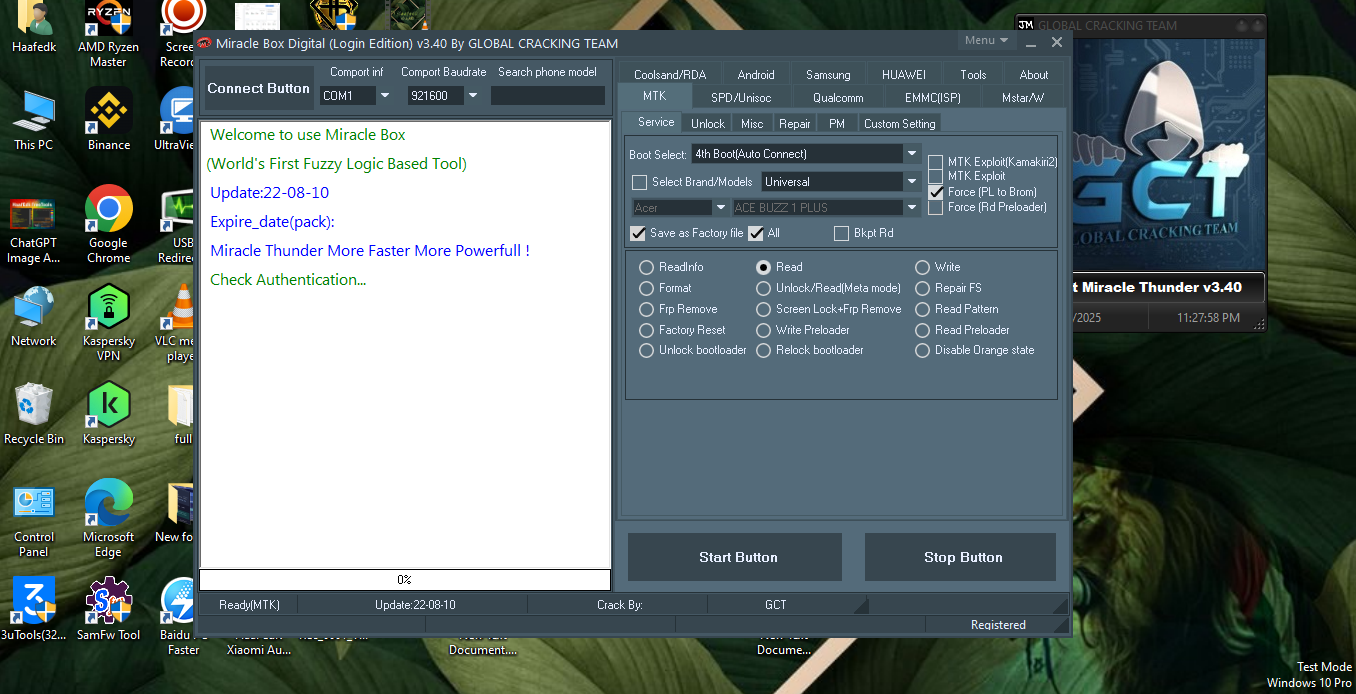Enable the MTK Exploit(Kamakiri2) checkbox

[x=936, y=162]
